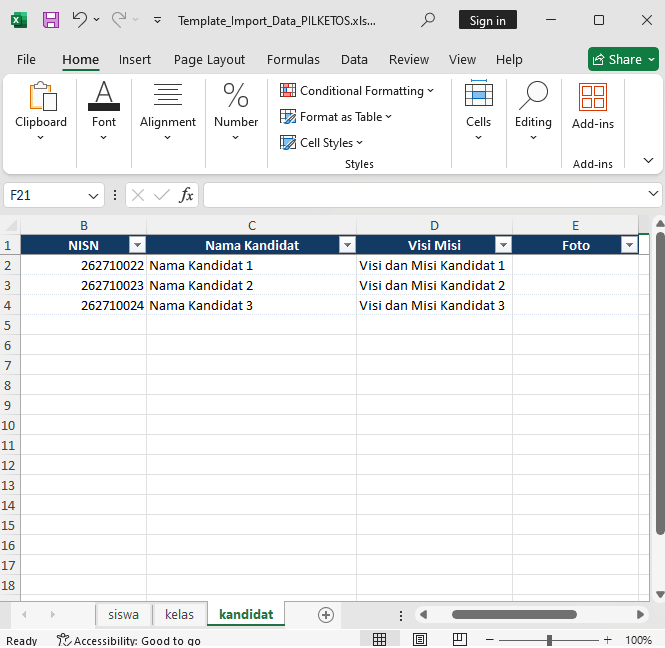The width and height of the screenshot is (665, 648).
Task: Click the zoom slider handle
Action: point(549,640)
